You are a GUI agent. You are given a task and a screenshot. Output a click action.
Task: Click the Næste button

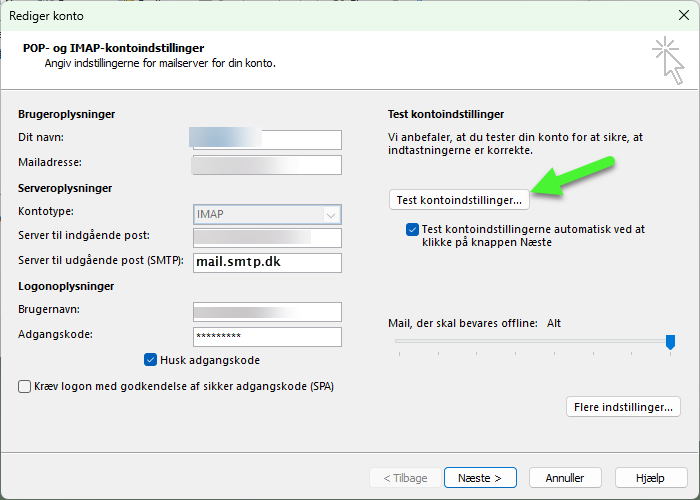[480, 477]
